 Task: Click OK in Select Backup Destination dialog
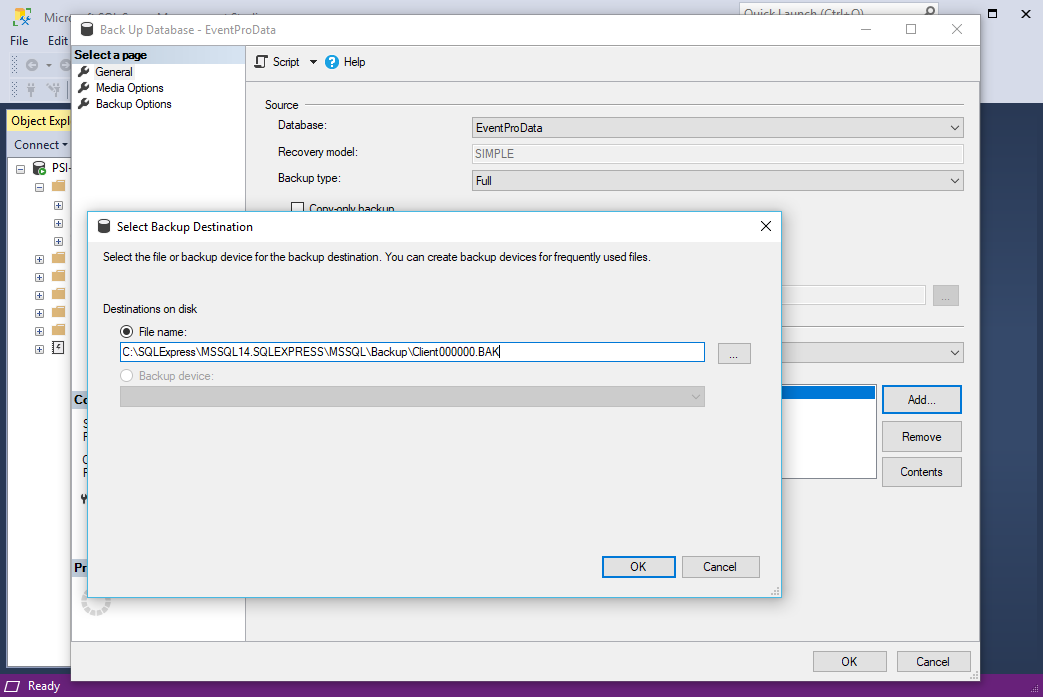pos(639,567)
